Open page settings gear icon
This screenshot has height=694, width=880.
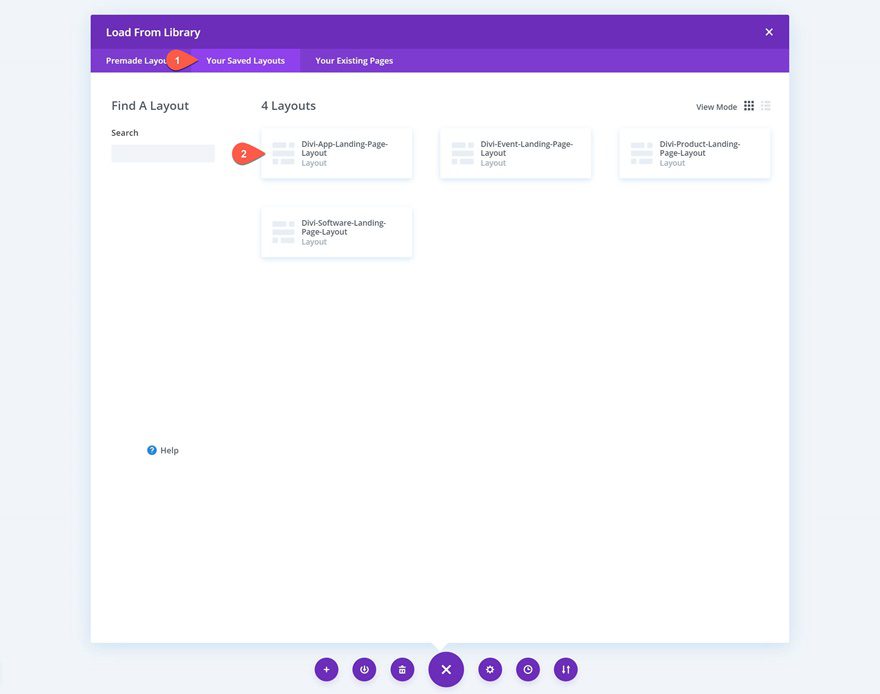click(490, 669)
